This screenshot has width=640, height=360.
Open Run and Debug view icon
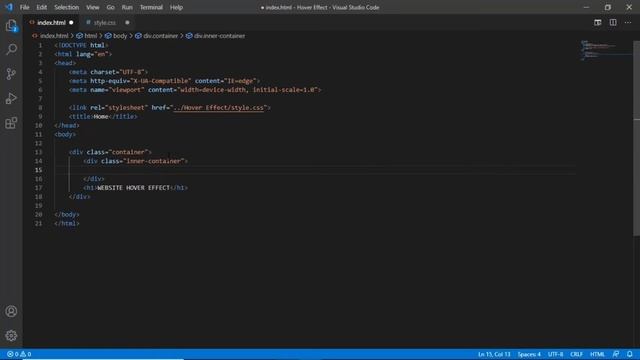tap(11, 98)
